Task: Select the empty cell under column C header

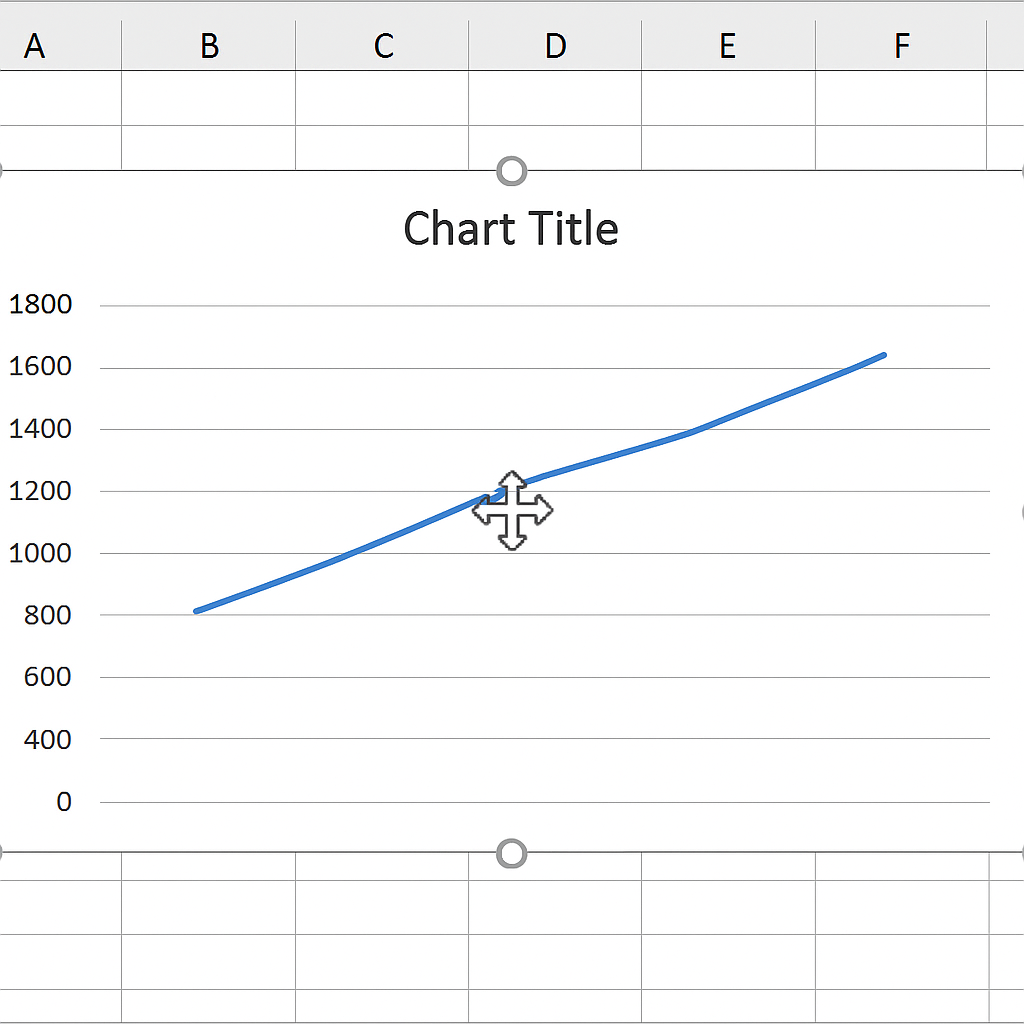Action: (382, 98)
